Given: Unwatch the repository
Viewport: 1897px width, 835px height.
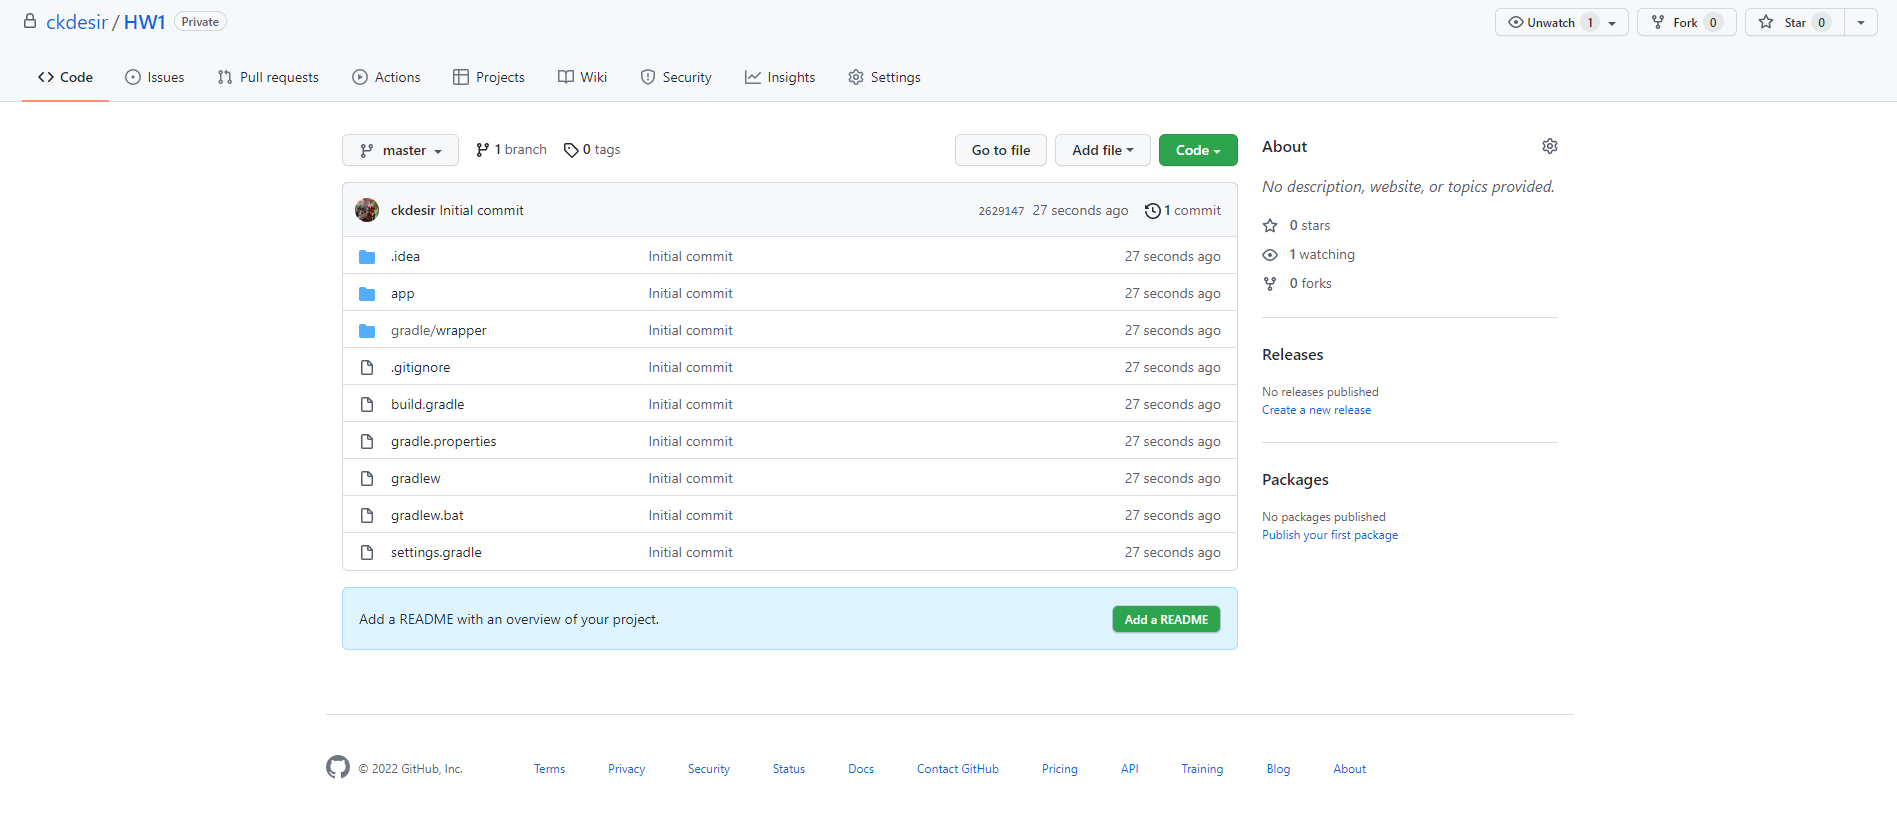Looking at the screenshot, I should (x=1551, y=22).
